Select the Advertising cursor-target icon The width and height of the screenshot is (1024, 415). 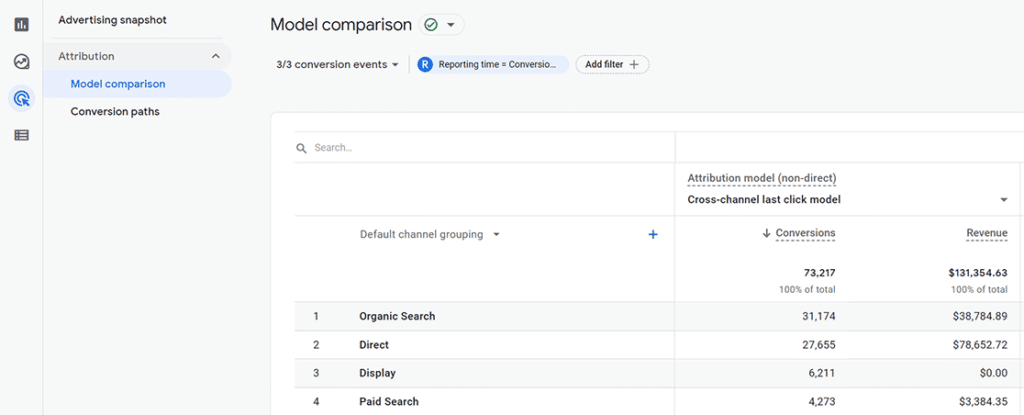click(x=22, y=99)
